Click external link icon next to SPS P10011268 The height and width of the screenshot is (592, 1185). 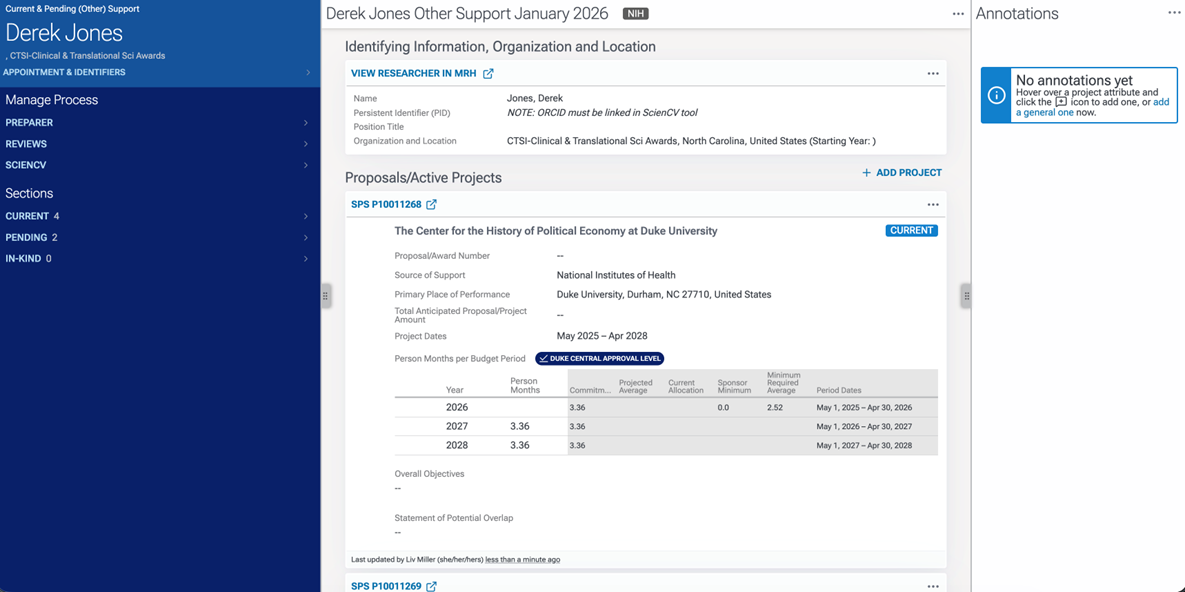431,205
